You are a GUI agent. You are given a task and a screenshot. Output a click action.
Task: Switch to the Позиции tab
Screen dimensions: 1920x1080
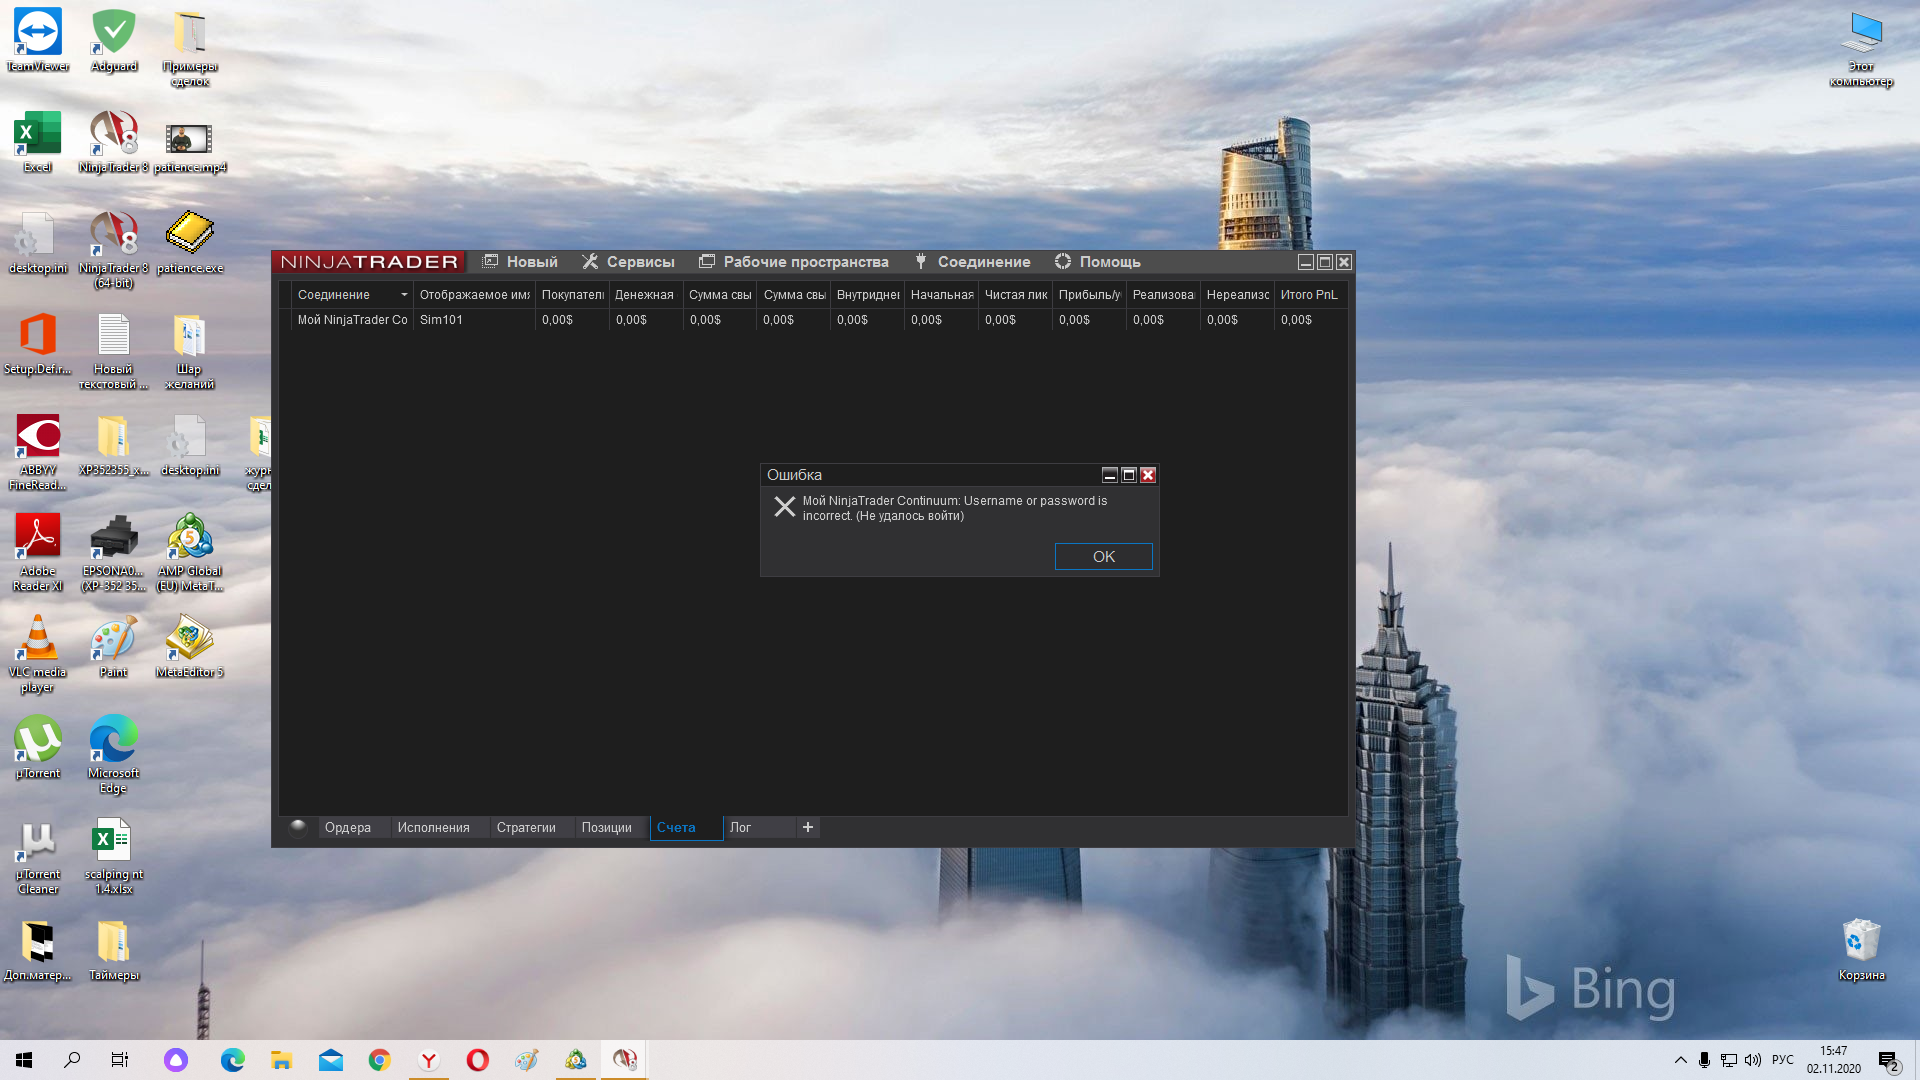click(606, 828)
